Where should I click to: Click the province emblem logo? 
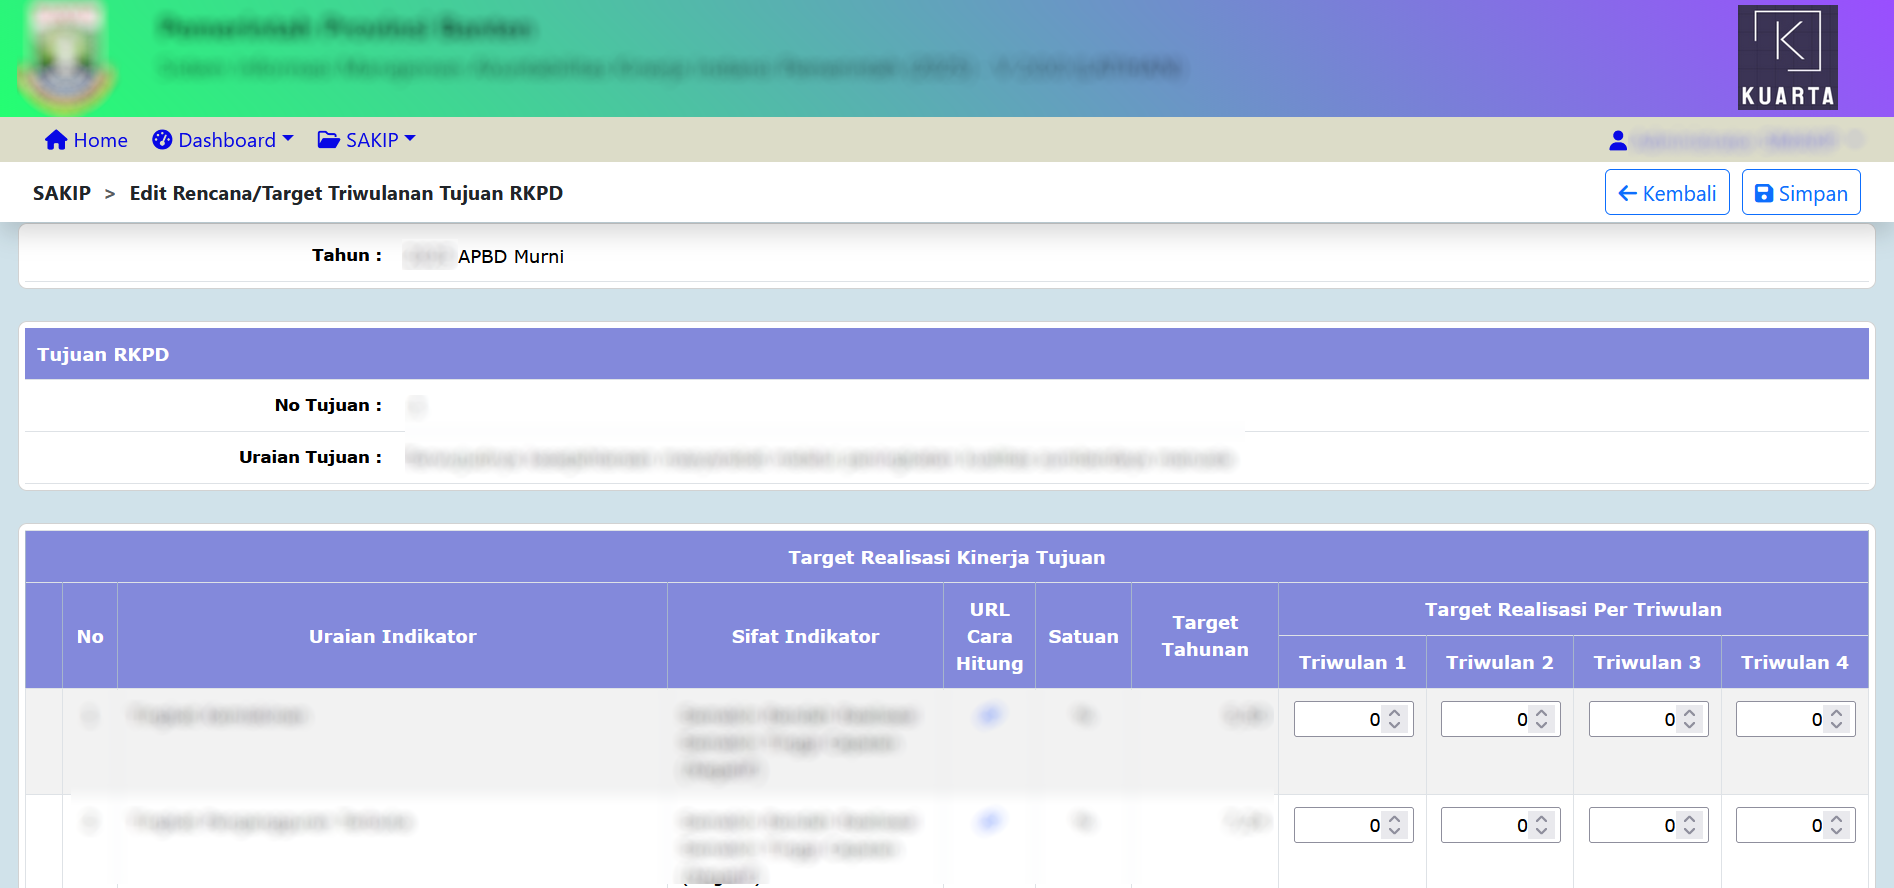pos(66,58)
